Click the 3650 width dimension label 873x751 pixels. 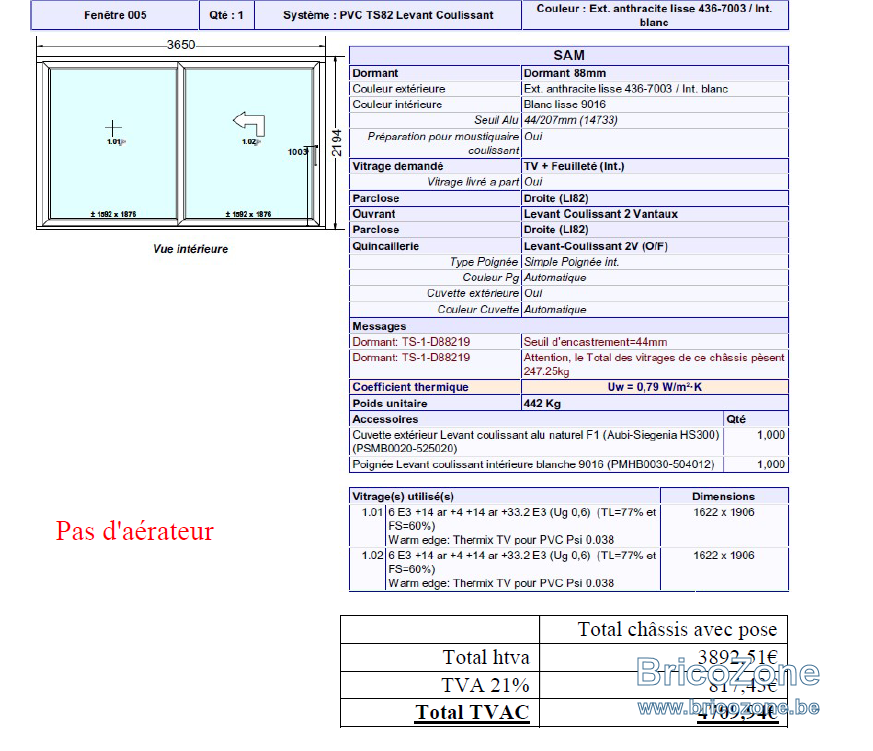[181, 45]
